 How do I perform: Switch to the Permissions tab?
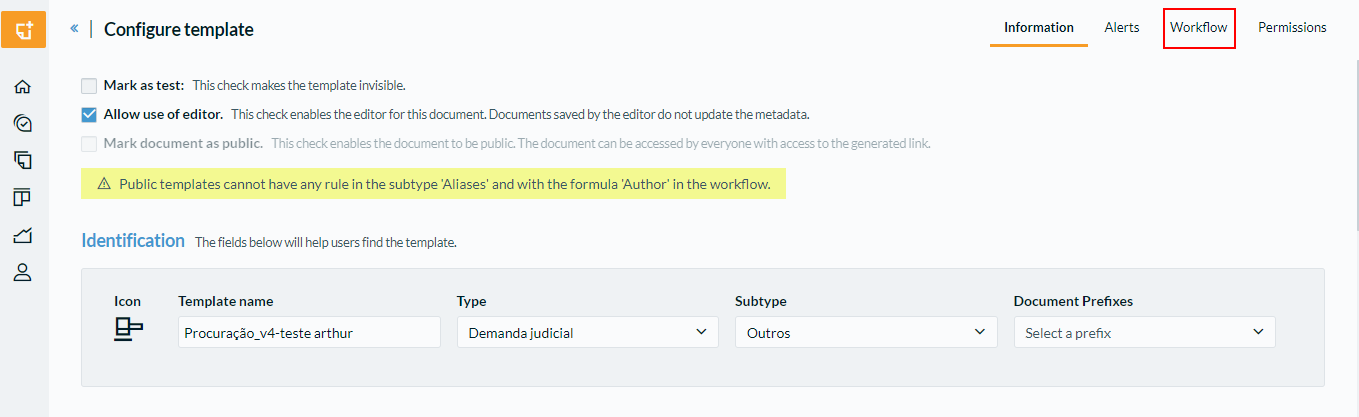click(1292, 27)
